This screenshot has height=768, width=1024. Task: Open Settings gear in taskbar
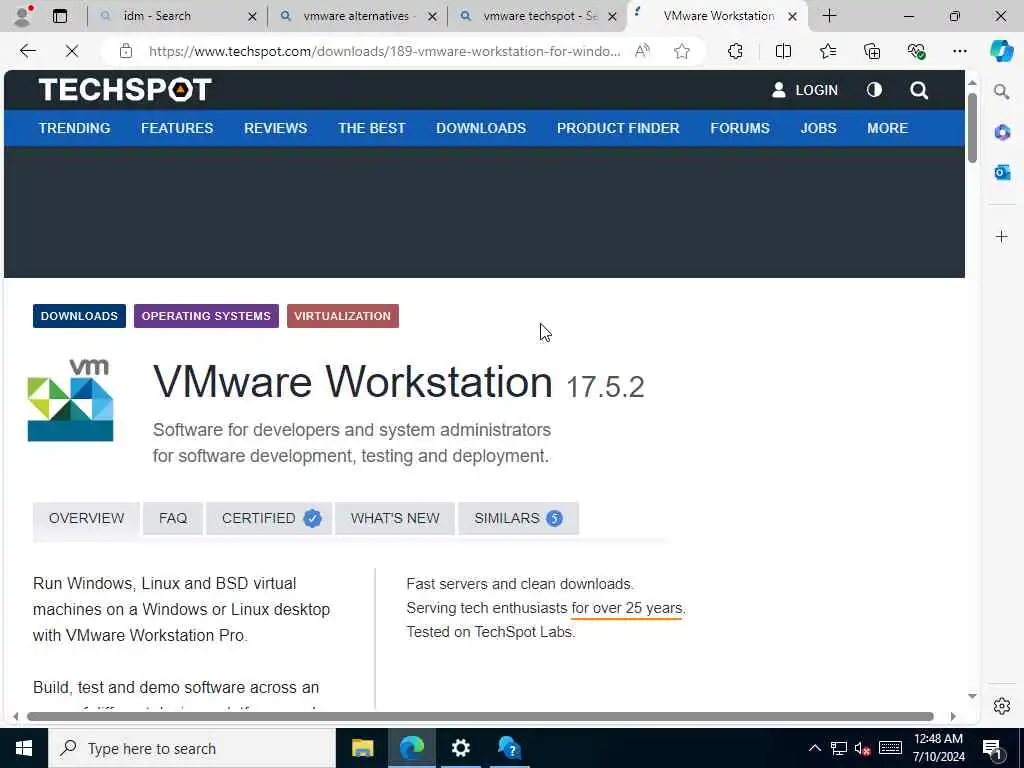click(x=460, y=748)
